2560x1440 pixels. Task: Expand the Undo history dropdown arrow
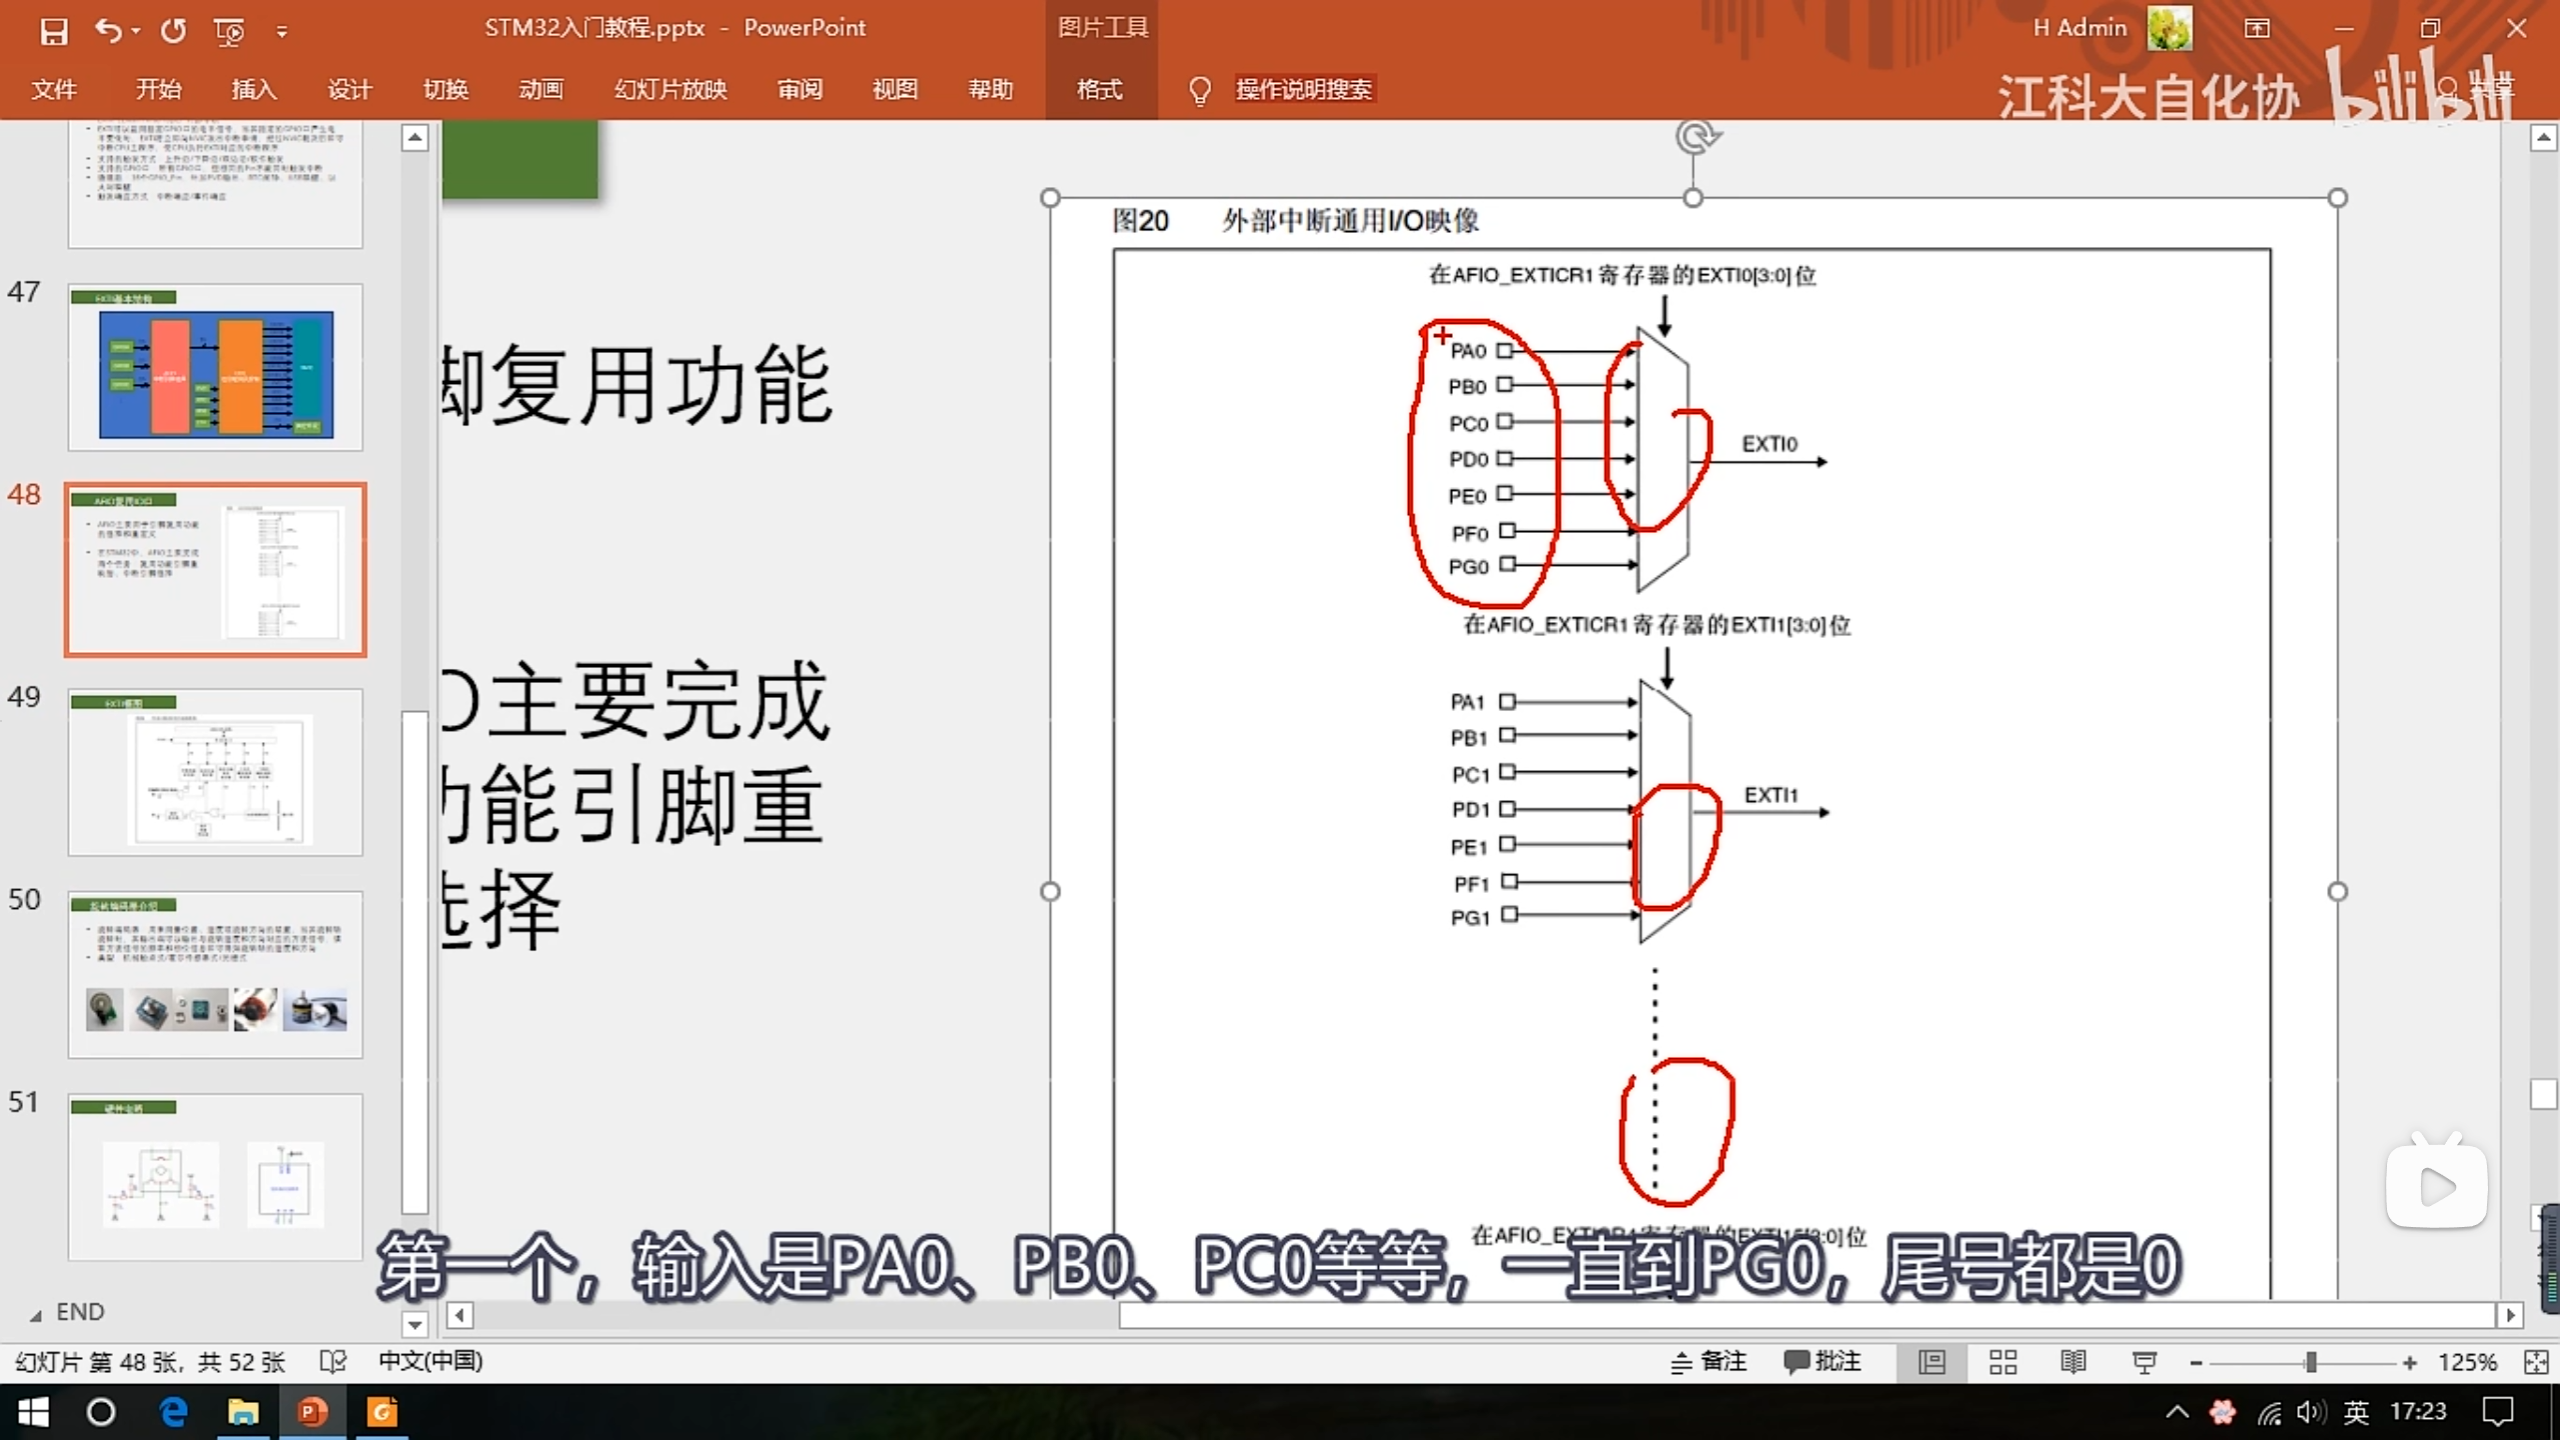[136, 32]
